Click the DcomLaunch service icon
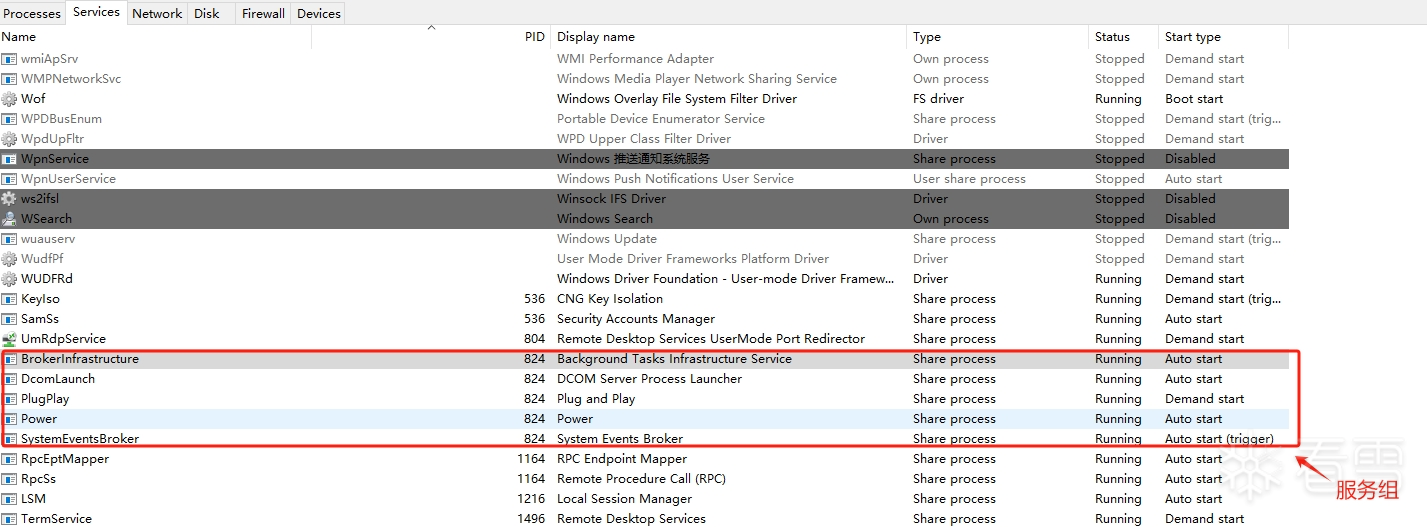The image size is (1427, 527). [x=11, y=379]
